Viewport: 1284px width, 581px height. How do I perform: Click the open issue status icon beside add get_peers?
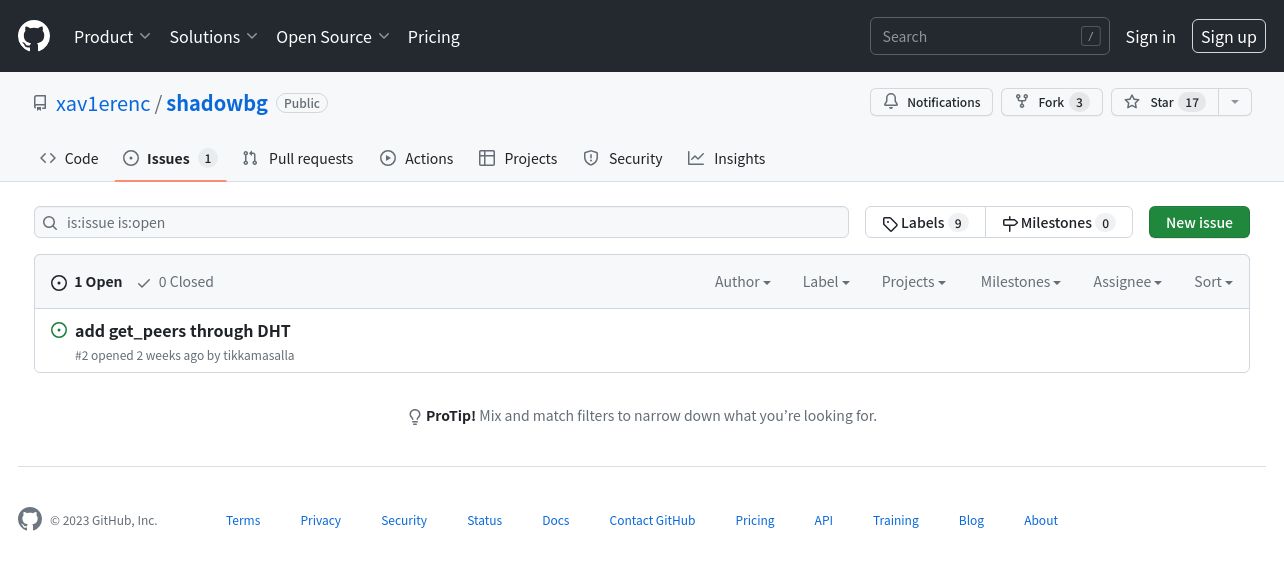(x=59, y=330)
